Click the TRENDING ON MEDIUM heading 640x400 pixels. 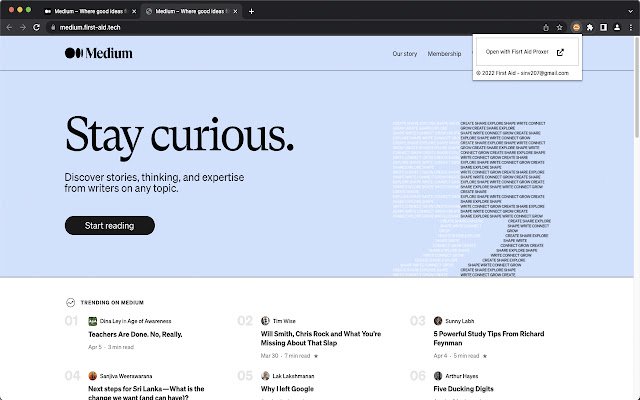[x=112, y=302]
